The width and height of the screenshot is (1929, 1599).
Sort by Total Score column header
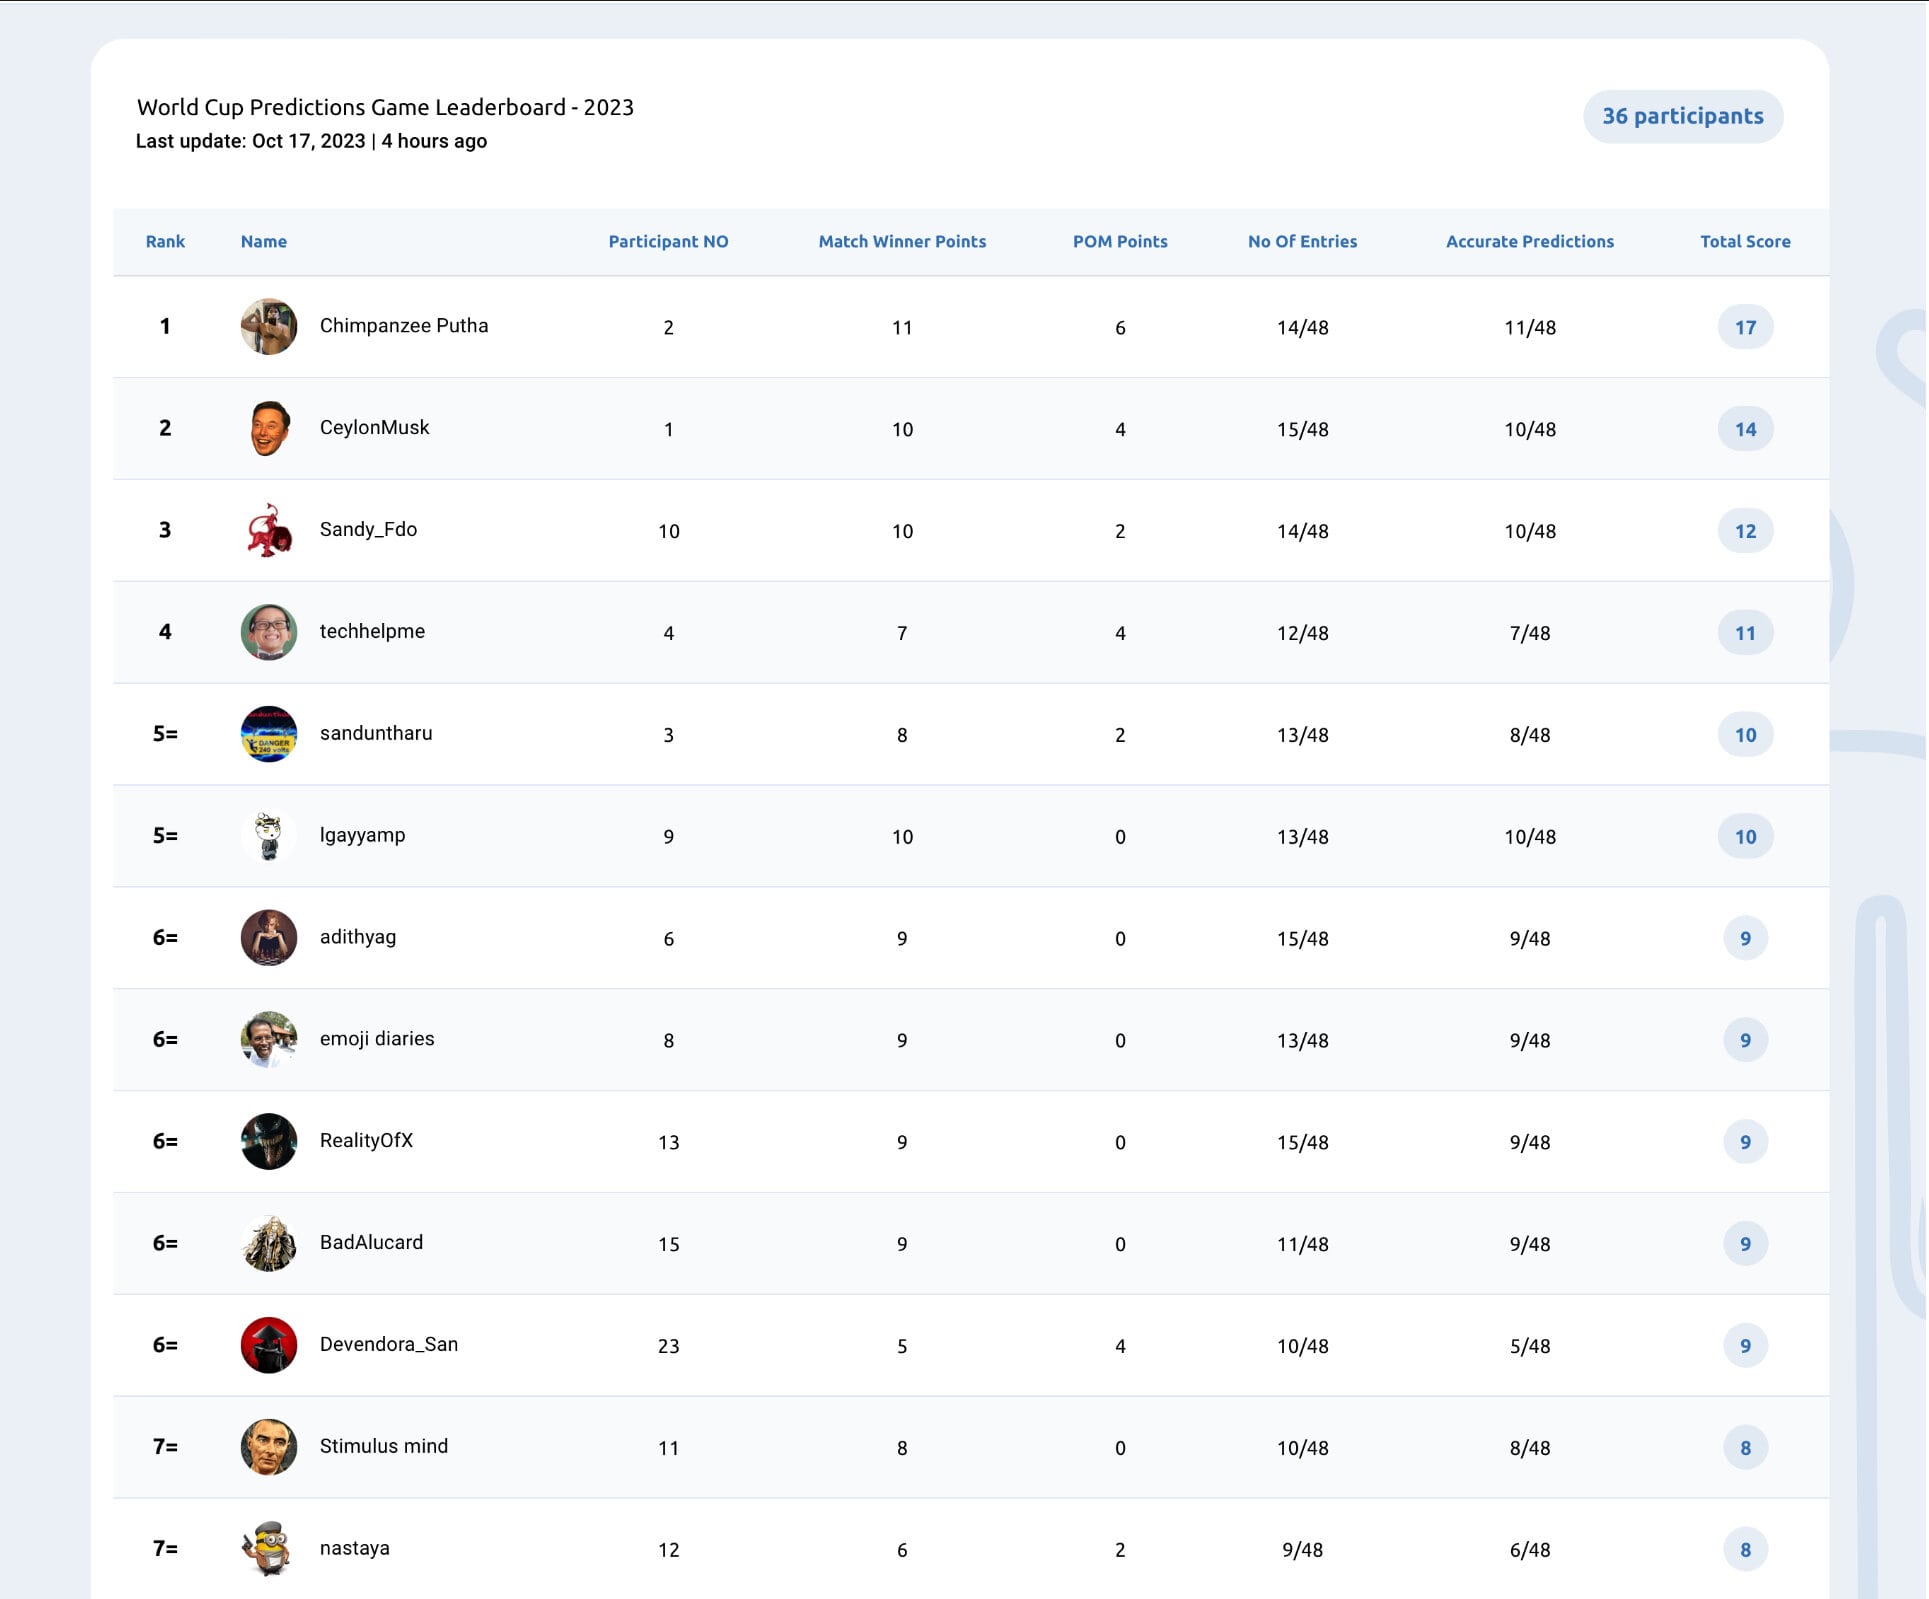click(x=1745, y=241)
